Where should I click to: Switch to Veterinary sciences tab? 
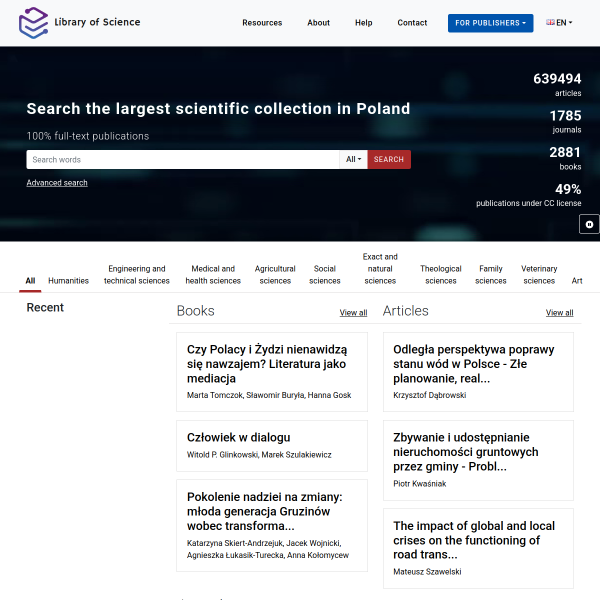tap(539, 275)
